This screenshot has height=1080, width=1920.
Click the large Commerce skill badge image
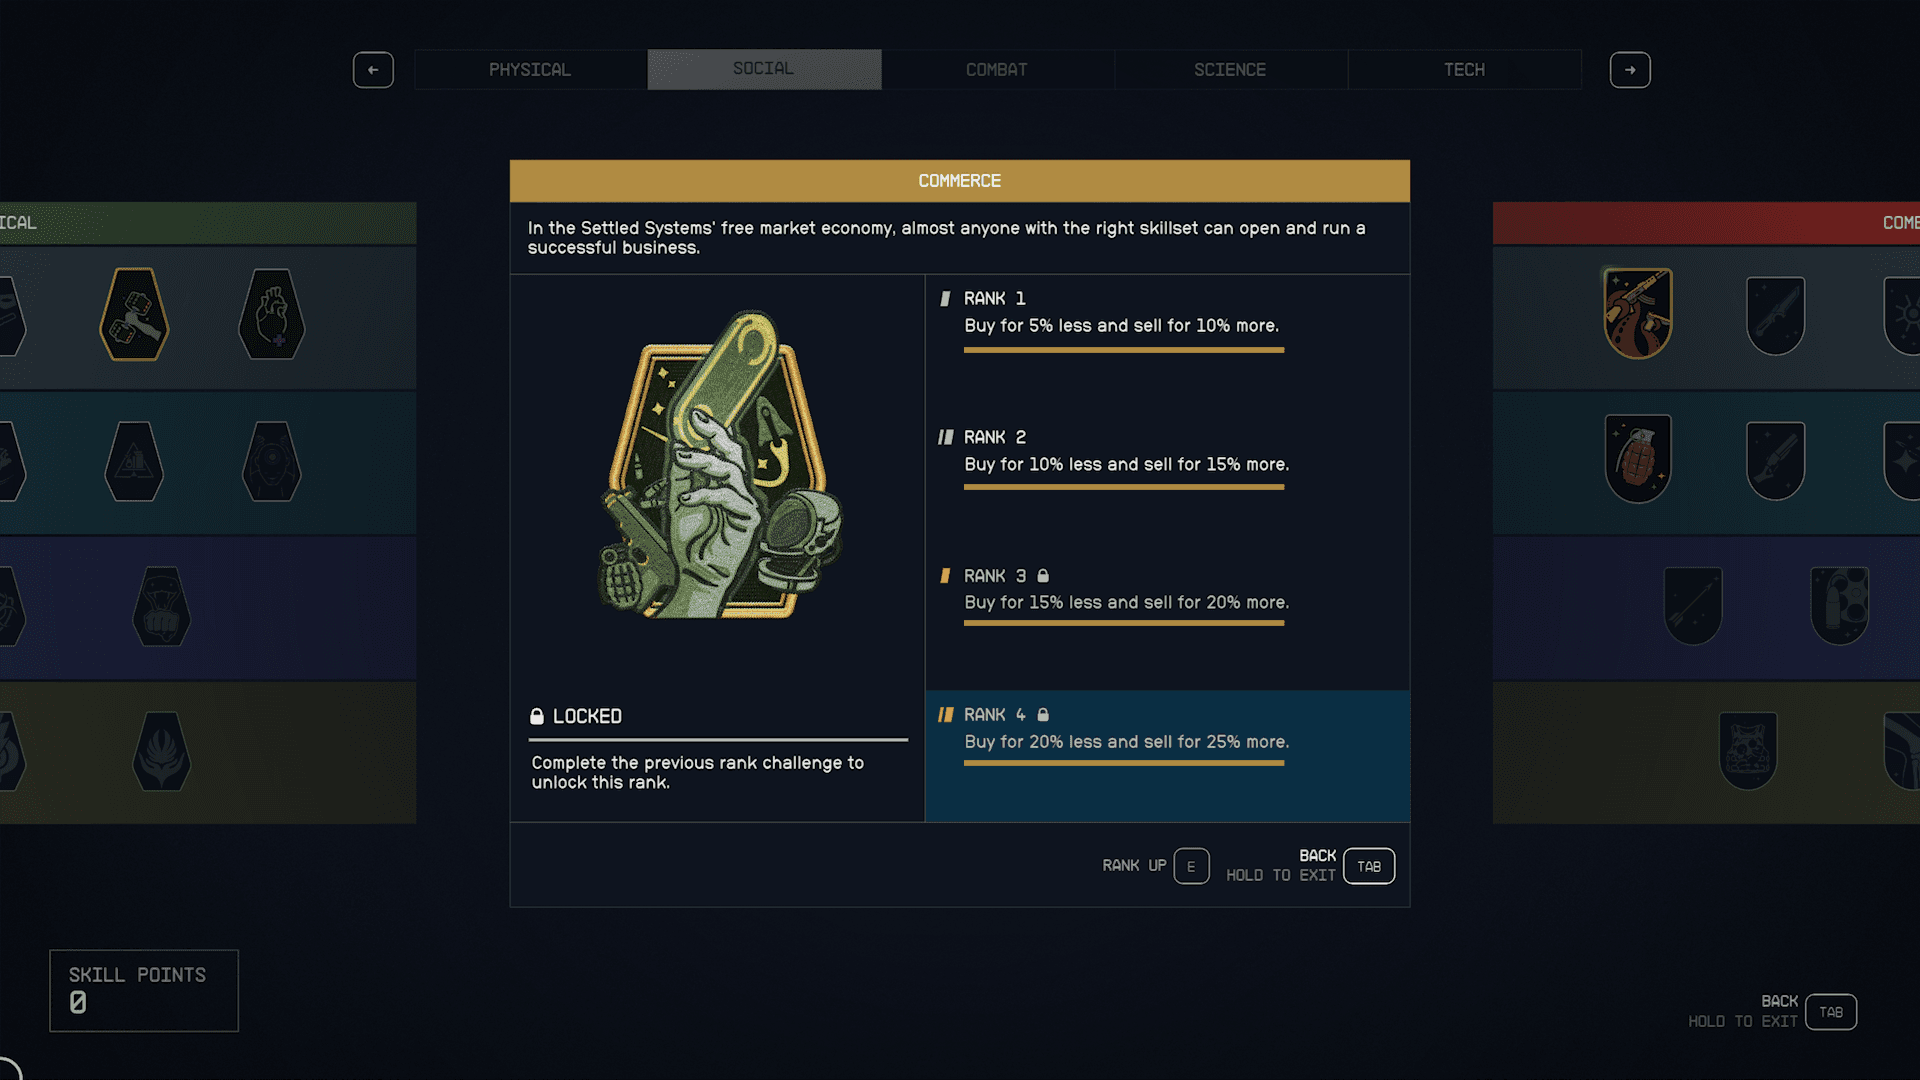(720, 465)
